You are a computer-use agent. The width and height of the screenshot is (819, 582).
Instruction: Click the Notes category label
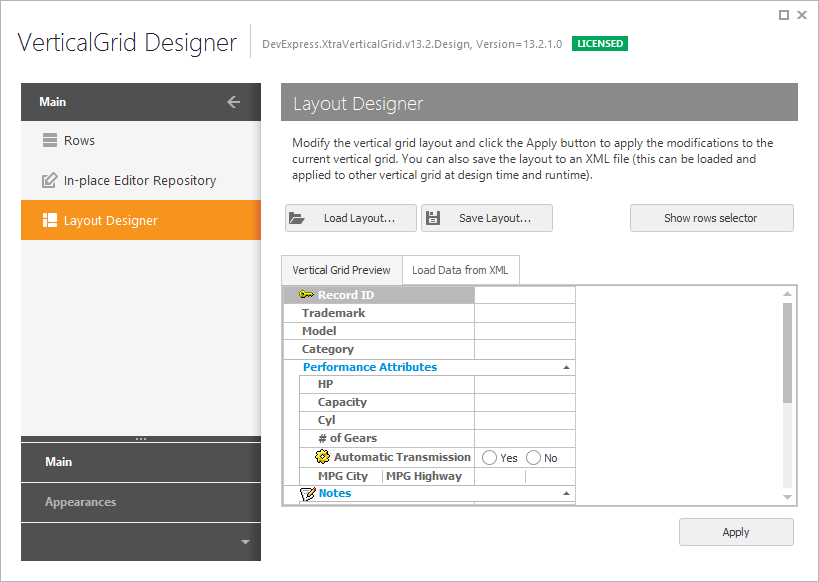(x=335, y=493)
